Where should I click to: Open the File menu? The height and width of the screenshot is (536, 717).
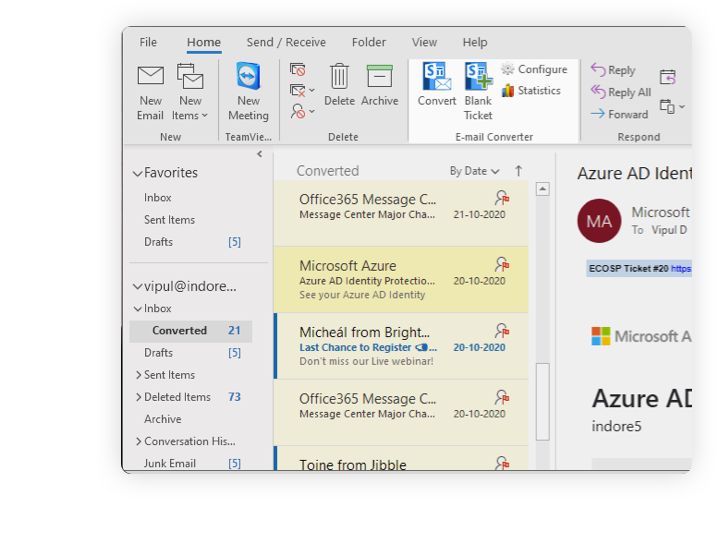(148, 42)
